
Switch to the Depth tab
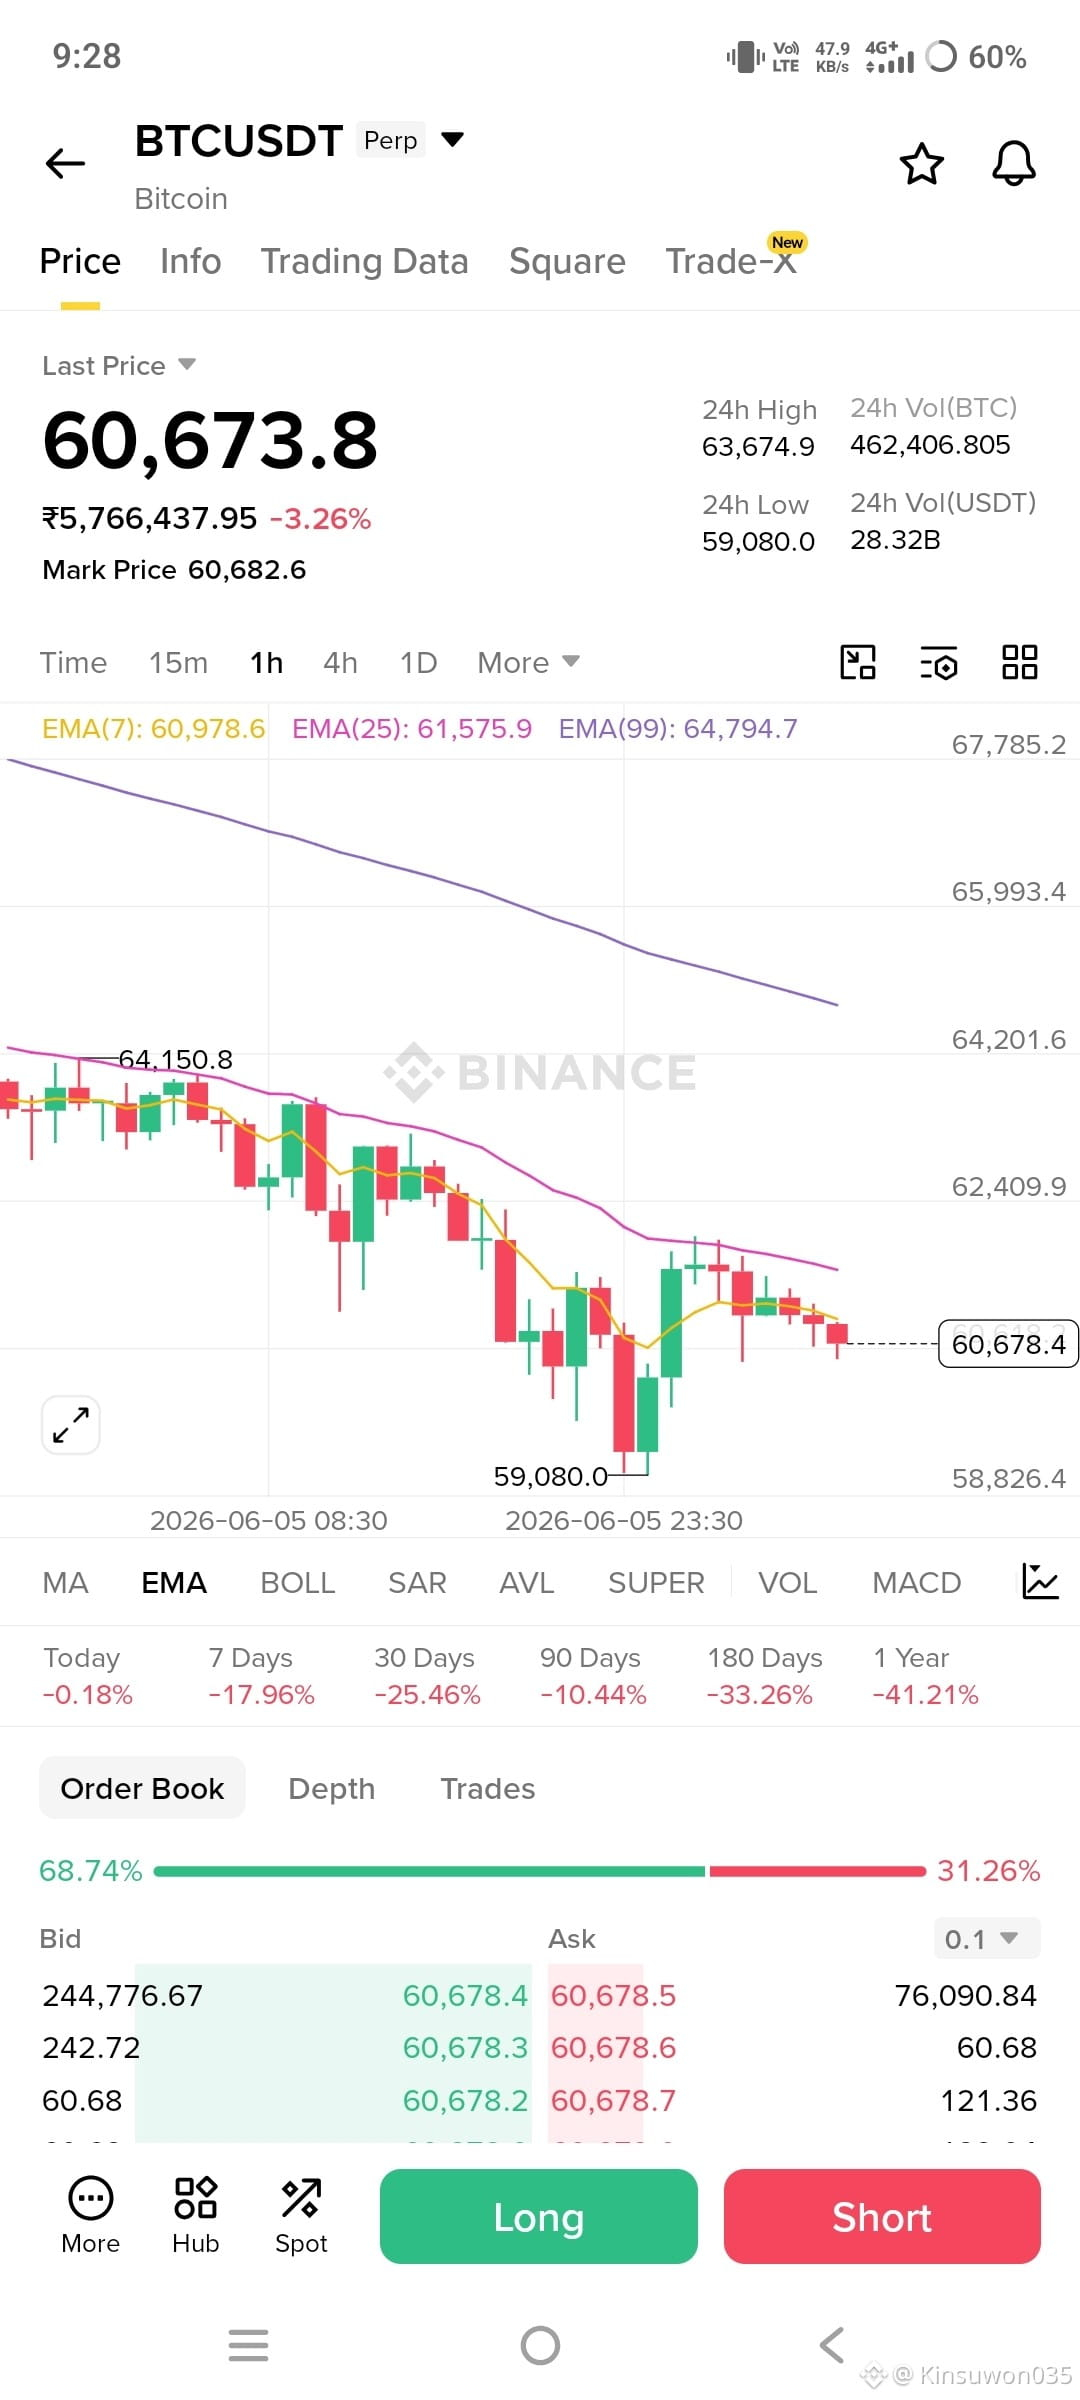(x=331, y=1788)
